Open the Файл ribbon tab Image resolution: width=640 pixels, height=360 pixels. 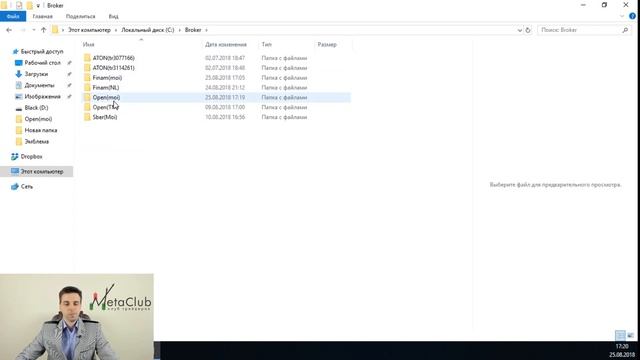click(x=13, y=16)
